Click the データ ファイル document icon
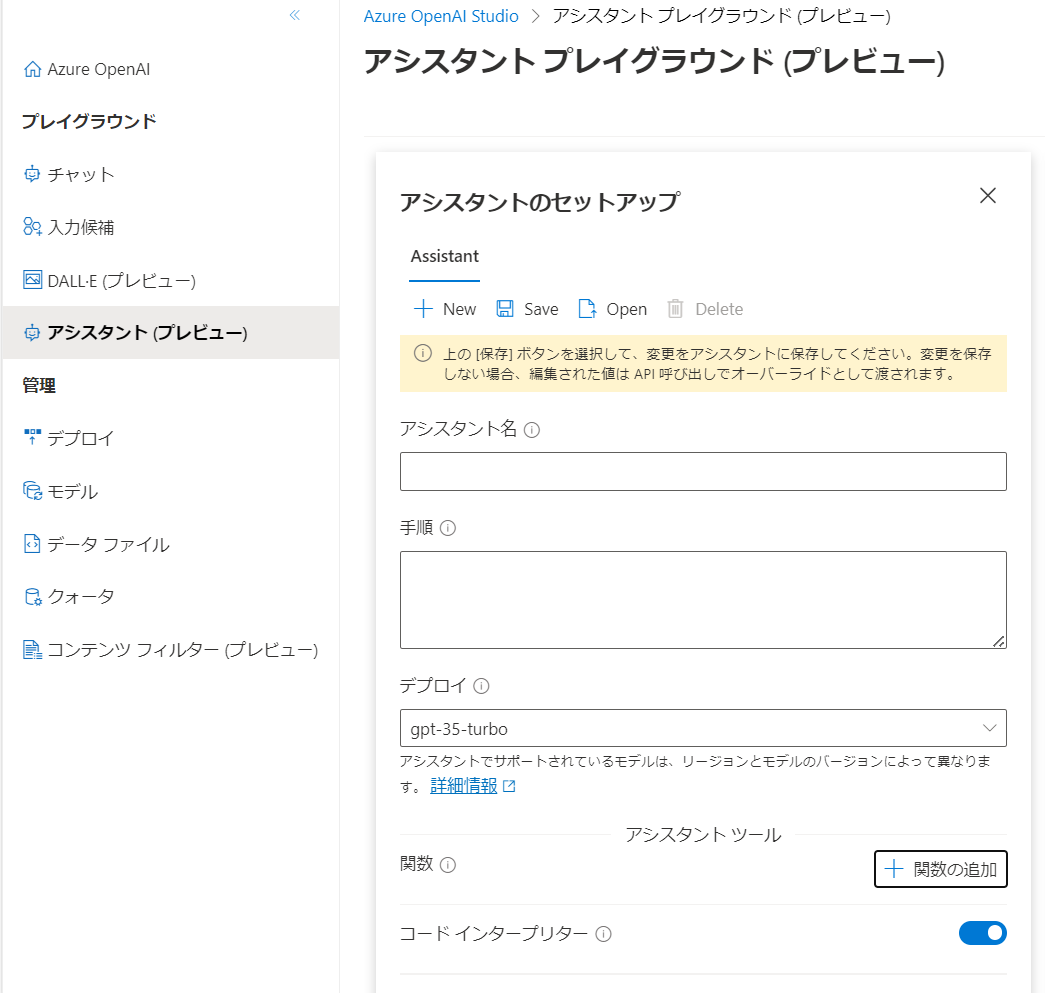Image resolution: width=1045 pixels, height=993 pixels. tap(32, 544)
